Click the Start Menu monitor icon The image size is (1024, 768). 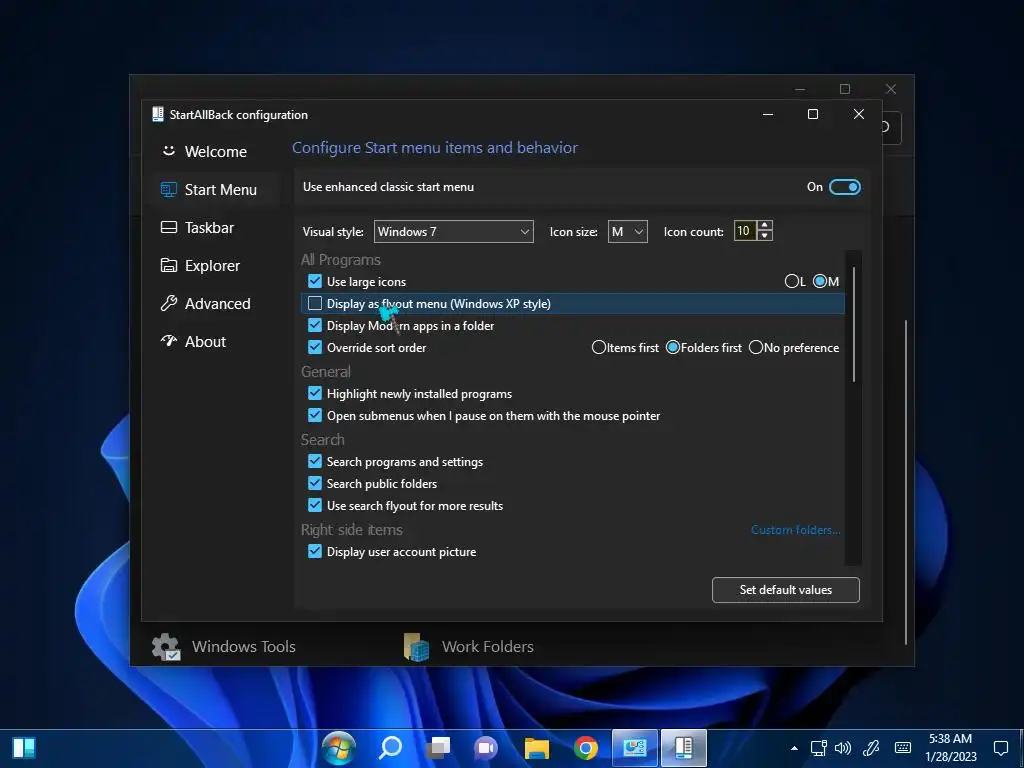168,189
